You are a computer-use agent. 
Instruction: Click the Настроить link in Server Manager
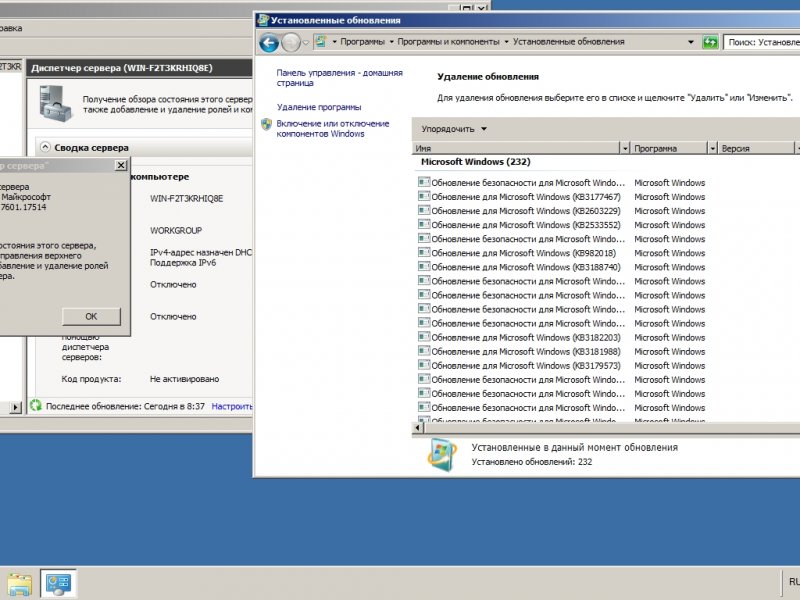(x=232, y=407)
